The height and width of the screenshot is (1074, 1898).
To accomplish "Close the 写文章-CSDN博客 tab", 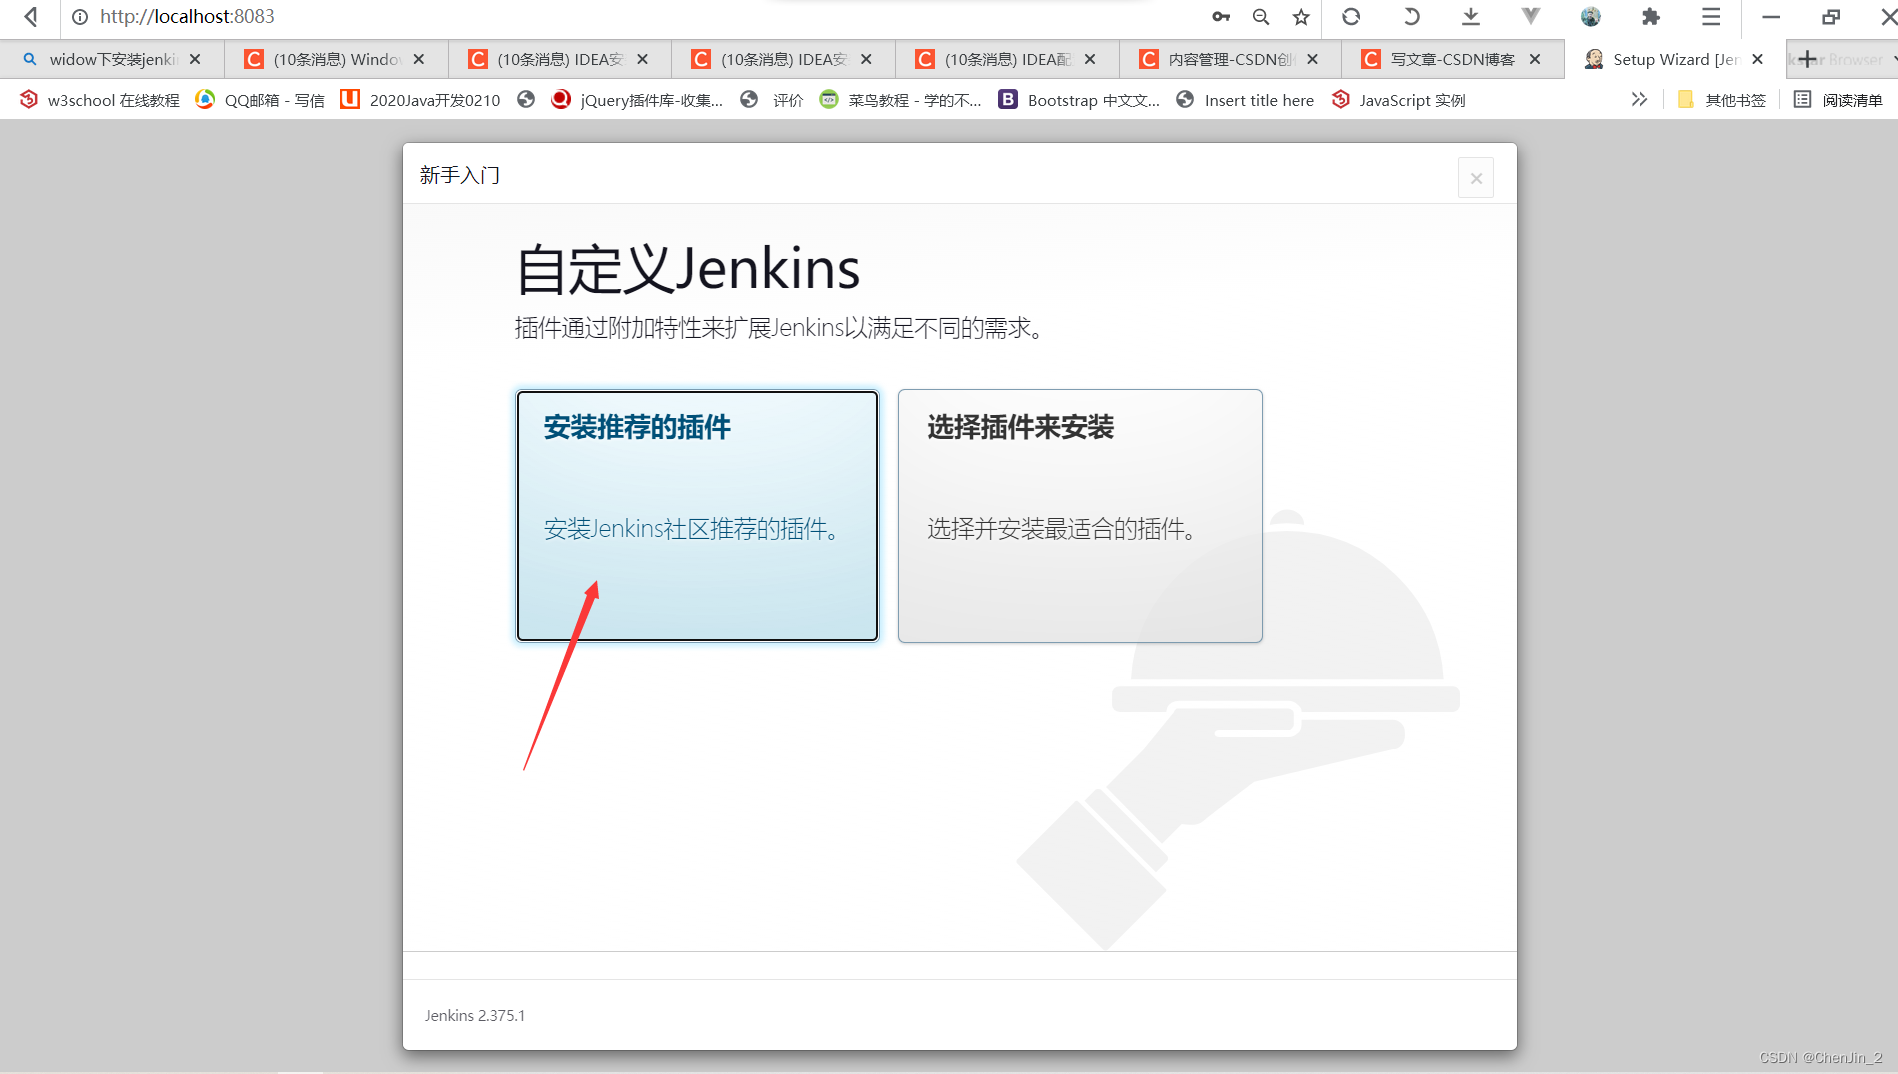I will coord(1535,59).
